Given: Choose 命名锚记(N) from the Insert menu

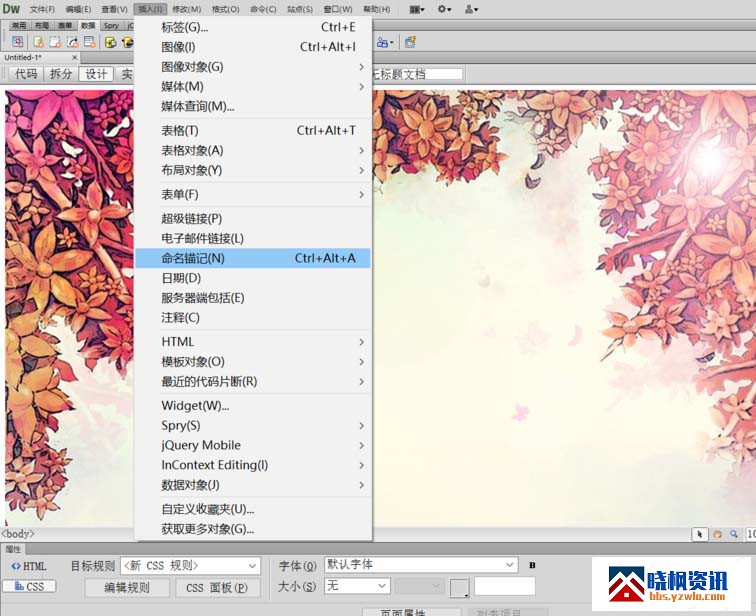Looking at the screenshot, I should tap(253, 258).
